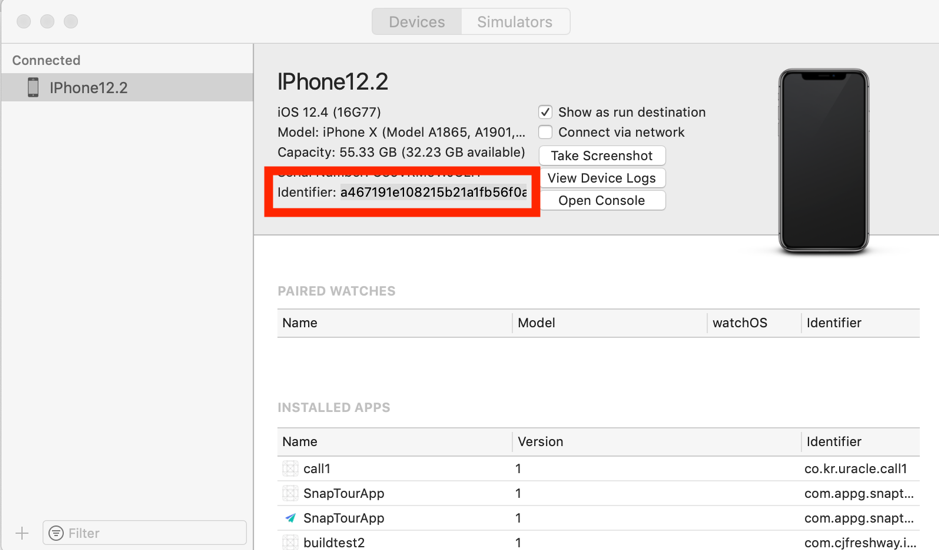
Task: Click installed apps Identifier column header
Action: tap(861, 442)
